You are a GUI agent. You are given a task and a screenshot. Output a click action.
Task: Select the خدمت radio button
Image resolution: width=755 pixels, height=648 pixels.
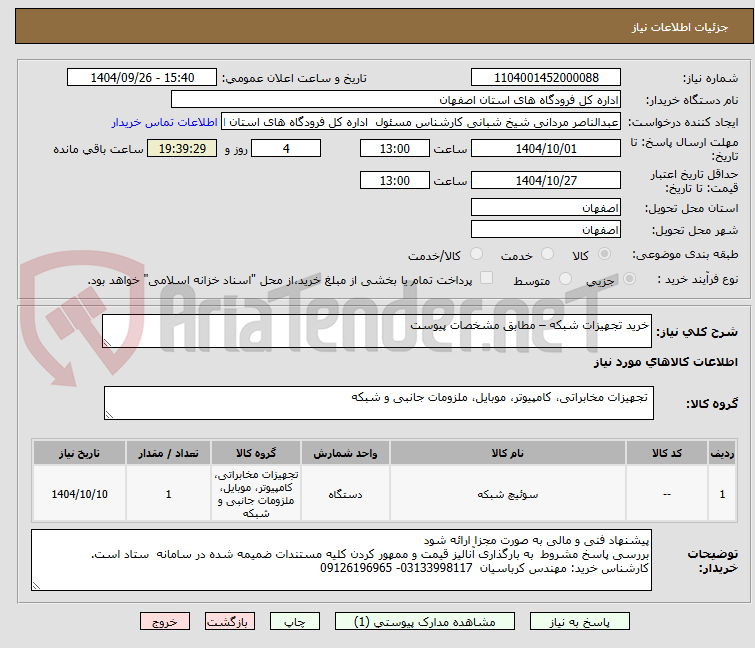coord(547,254)
